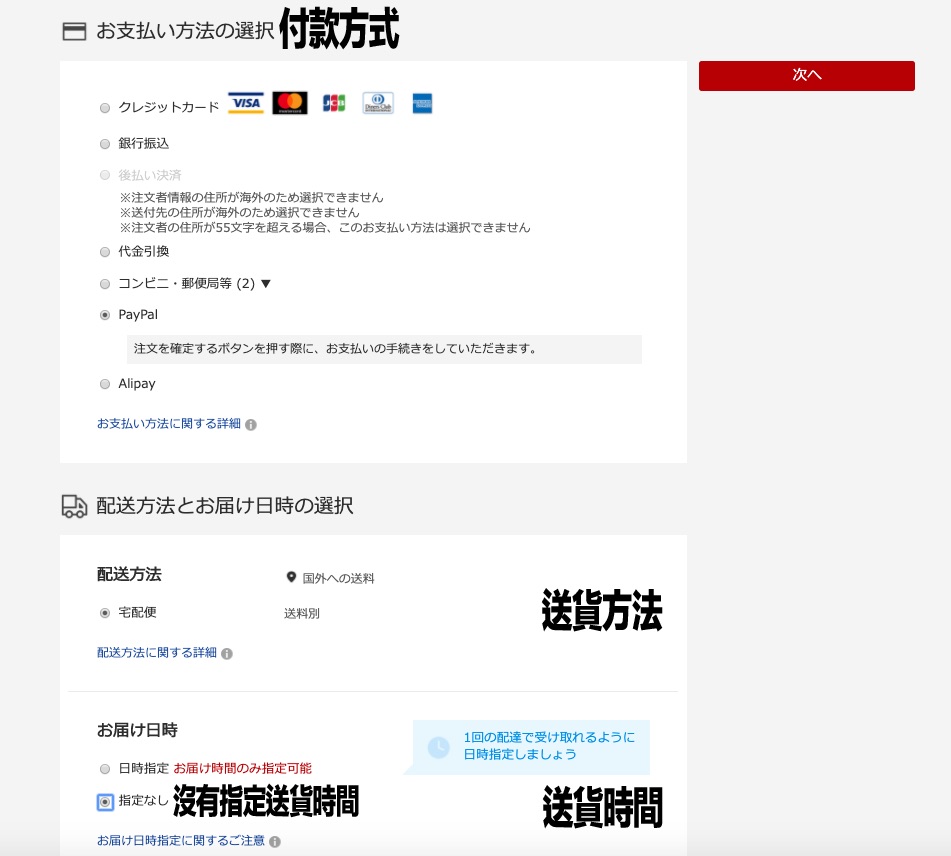Image resolution: width=951 pixels, height=856 pixels.
Task: Click the note about 55文字を超える場合
Action: tap(325, 227)
